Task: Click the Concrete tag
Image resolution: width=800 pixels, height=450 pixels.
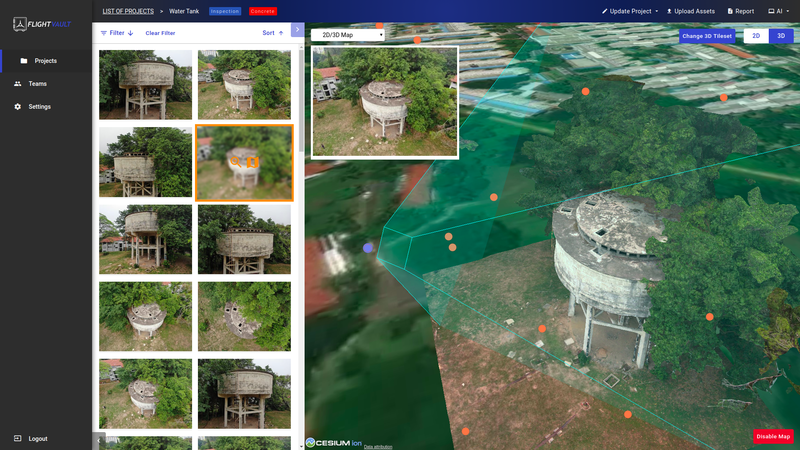Action: tap(263, 11)
